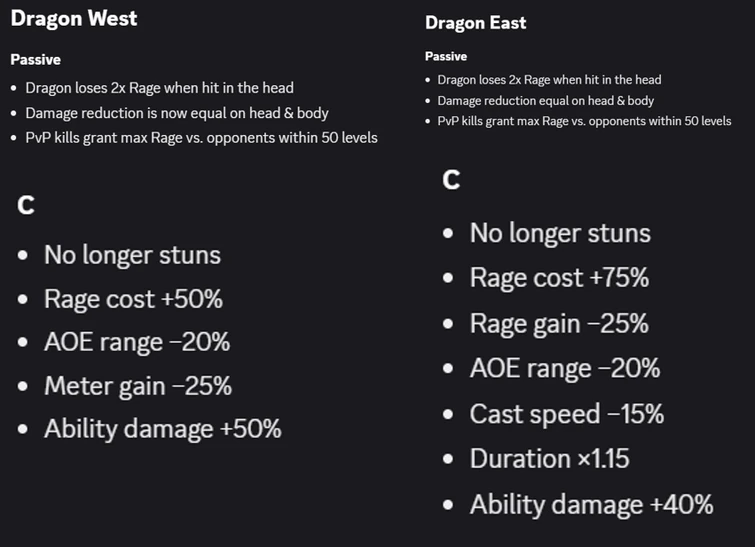This screenshot has height=547, width=755.
Task: Click Dragon West's PvP kills bullet line
Action: click(x=201, y=138)
